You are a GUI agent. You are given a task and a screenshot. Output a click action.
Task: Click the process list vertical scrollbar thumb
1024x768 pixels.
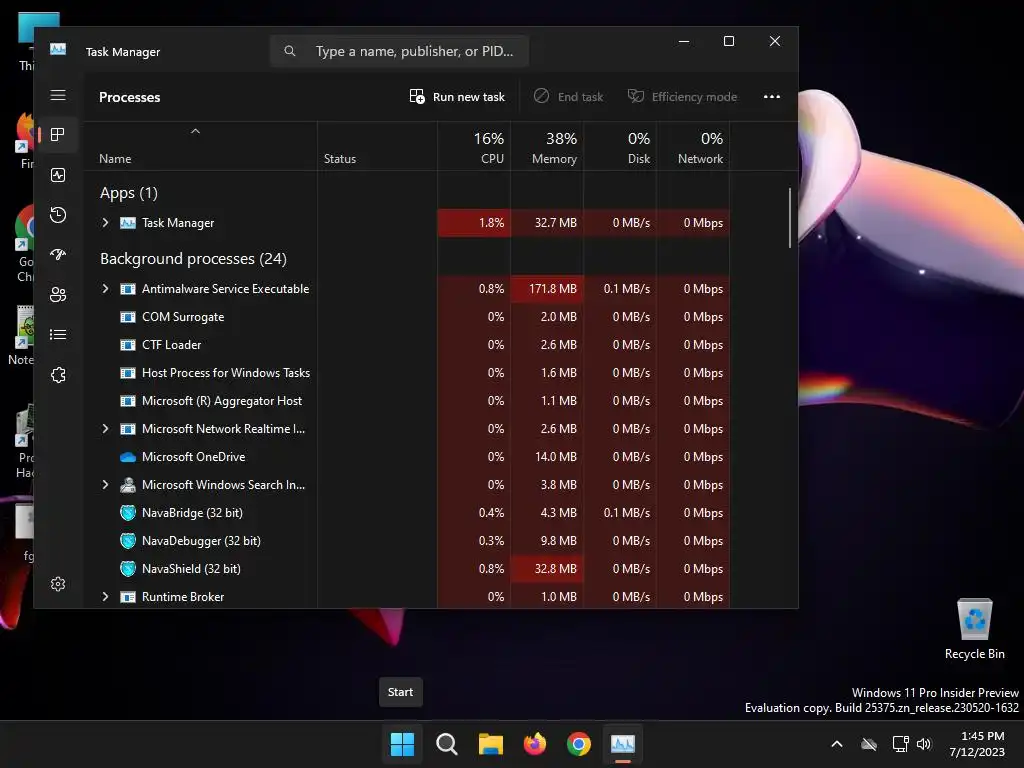pos(790,218)
